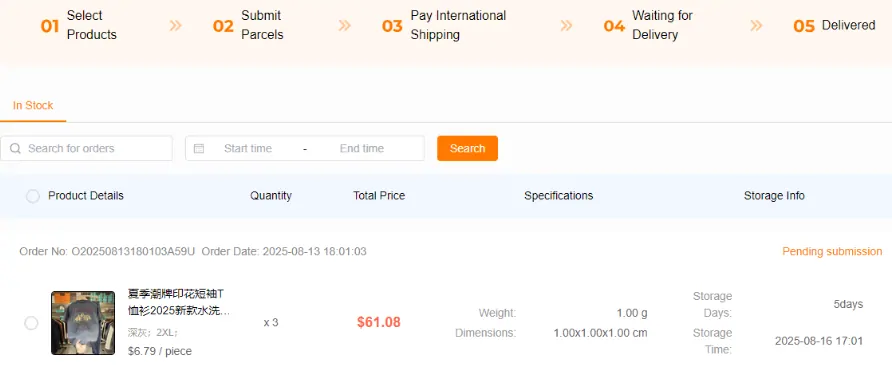The height and width of the screenshot is (365, 892).
Task: Click step 01 Select Products
Action: tap(79, 25)
